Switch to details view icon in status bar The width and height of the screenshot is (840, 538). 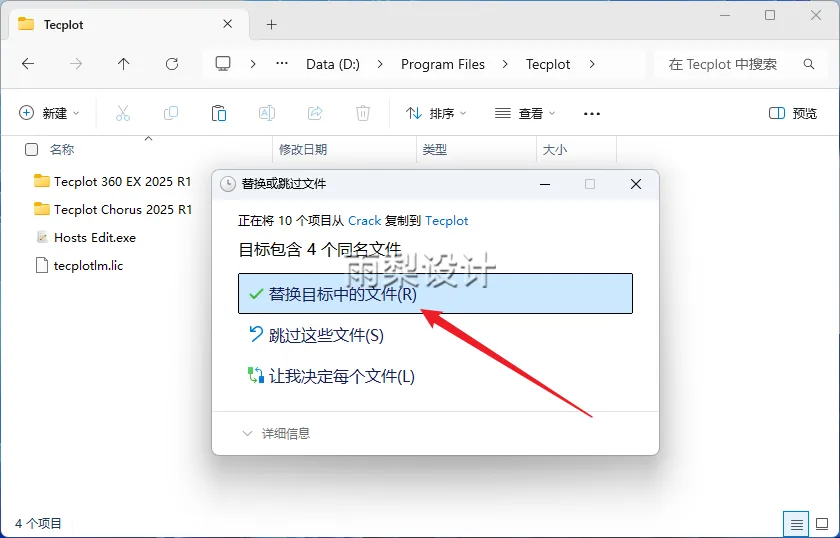pos(796,524)
